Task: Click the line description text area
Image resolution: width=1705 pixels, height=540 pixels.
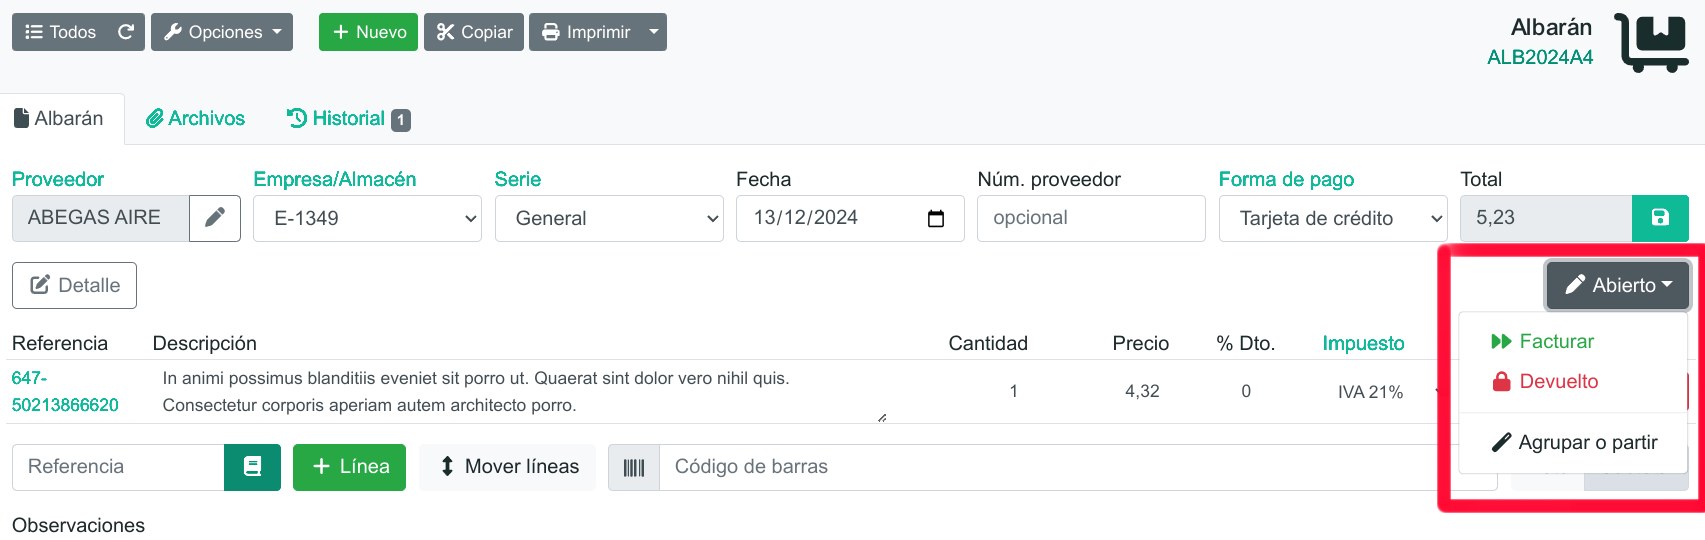Action: [x=520, y=391]
